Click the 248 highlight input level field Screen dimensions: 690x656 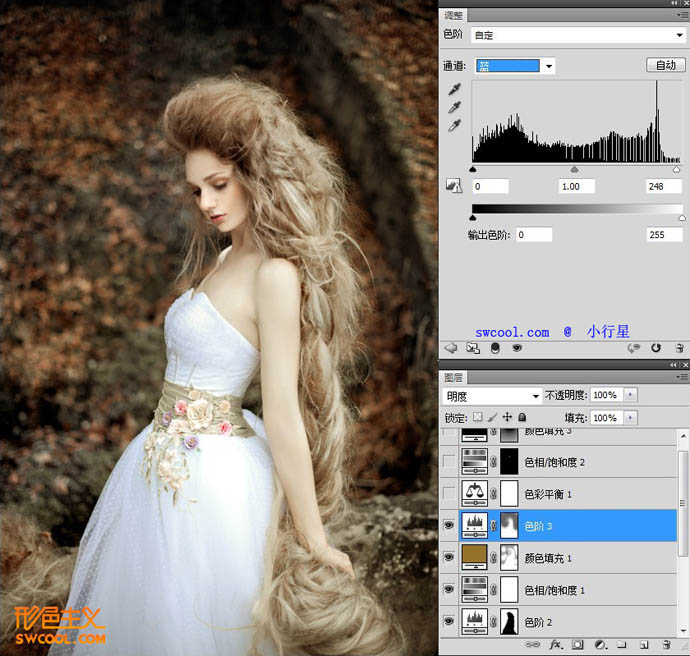[x=663, y=187]
